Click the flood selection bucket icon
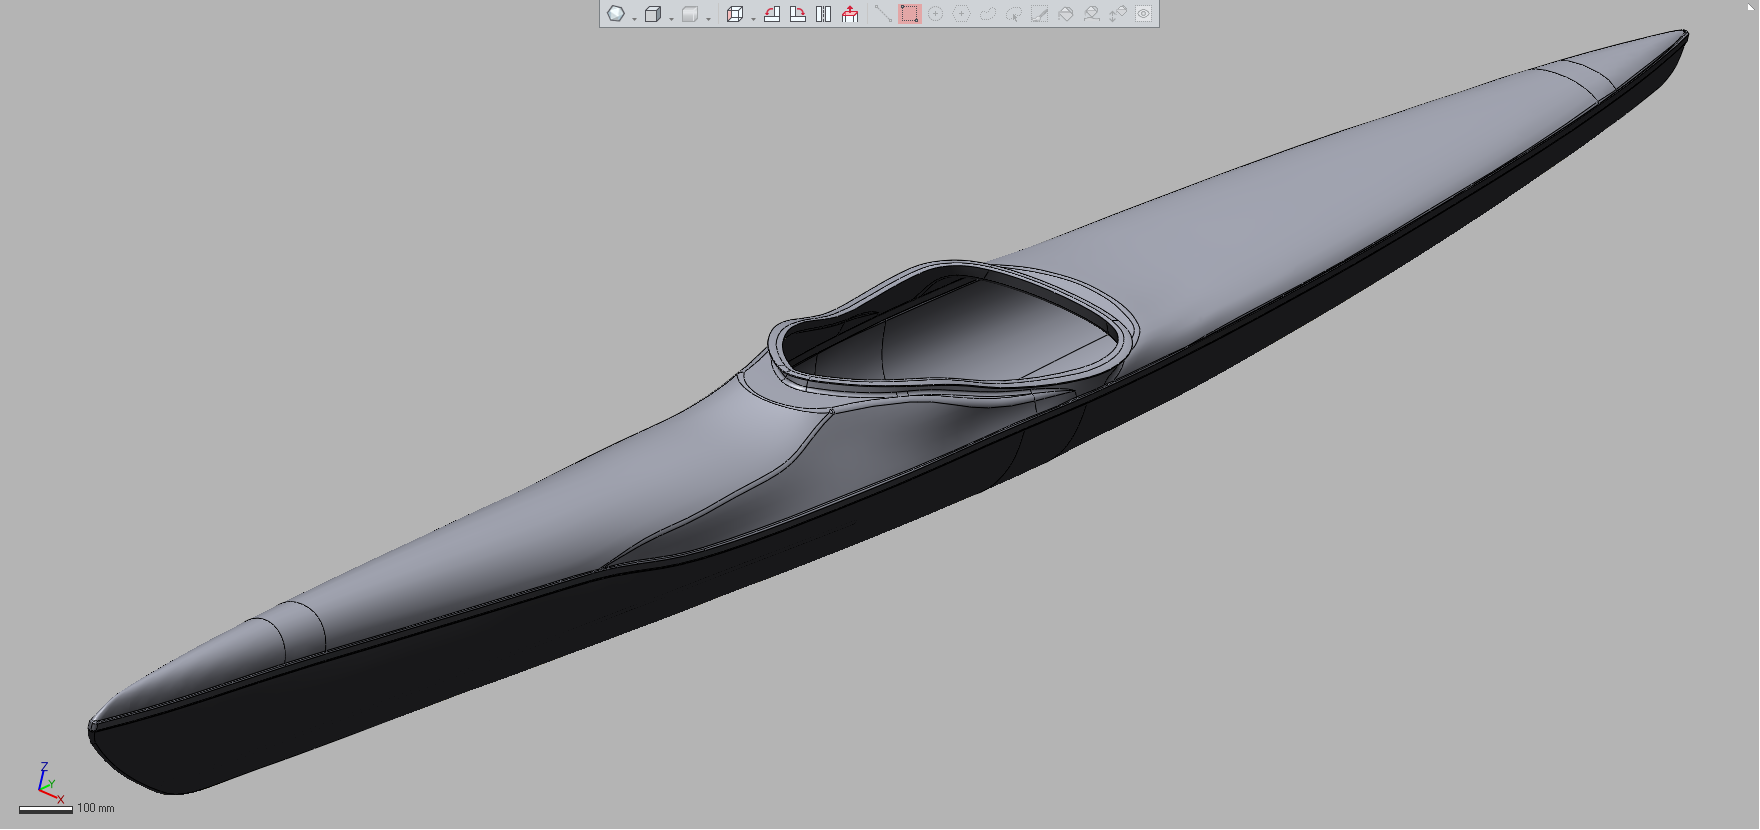Screen dimensions: 1760x830 pos(1065,14)
